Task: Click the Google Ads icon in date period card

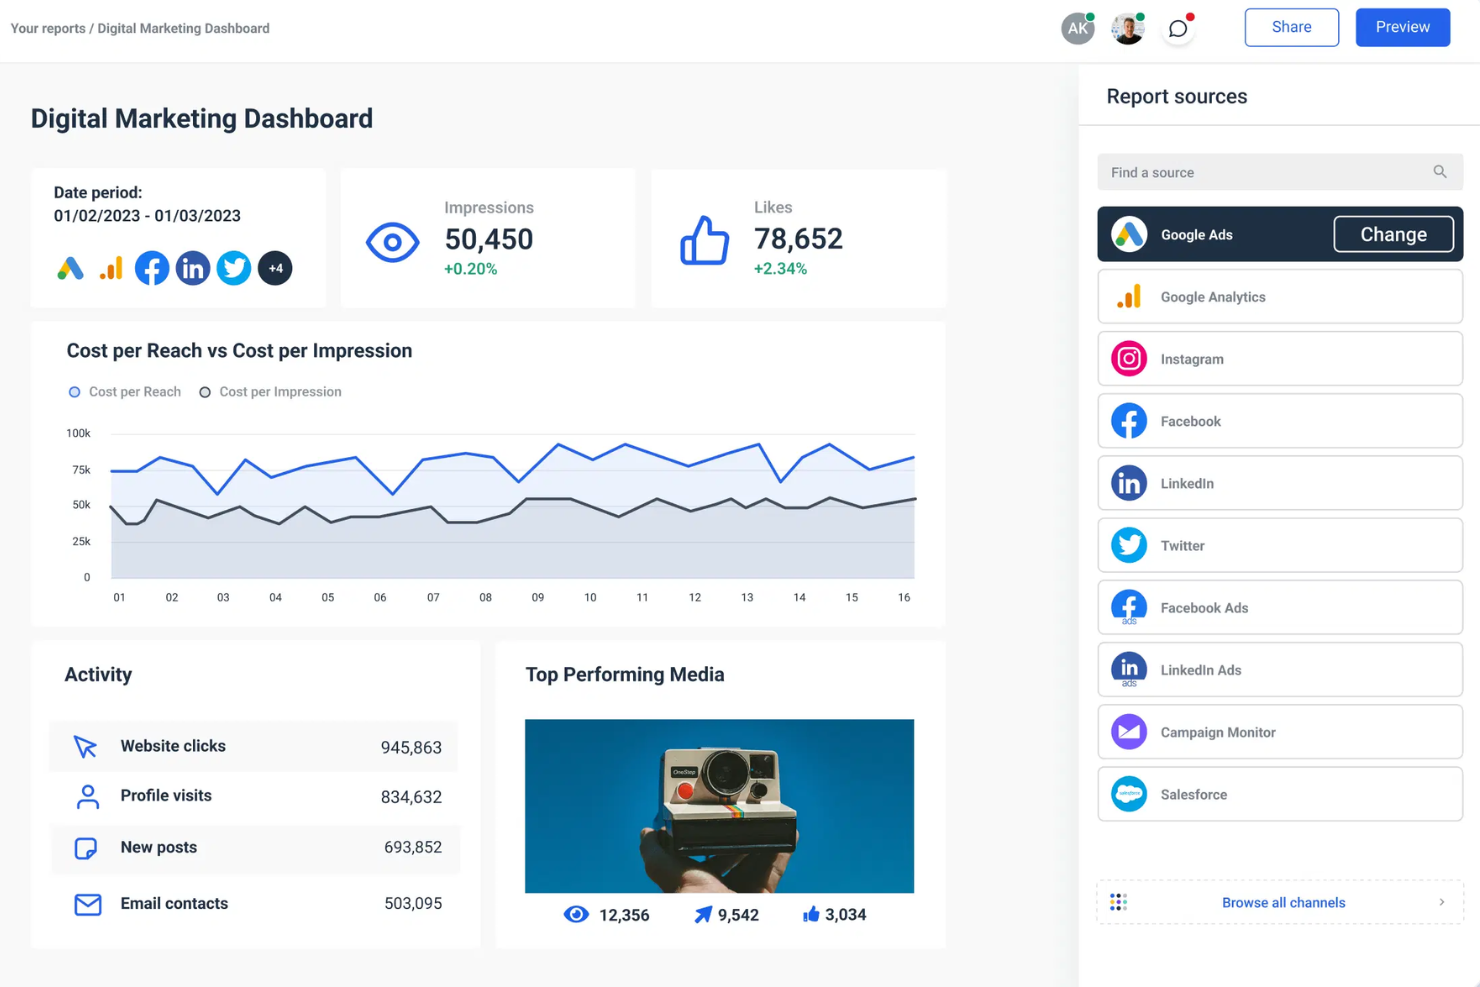Action: coord(69,268)
